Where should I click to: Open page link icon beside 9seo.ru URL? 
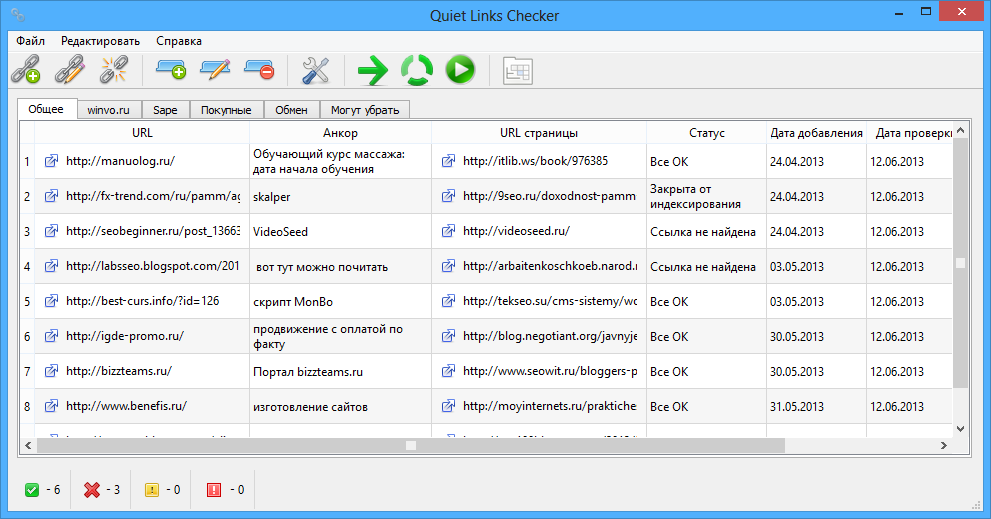[448, 196]
